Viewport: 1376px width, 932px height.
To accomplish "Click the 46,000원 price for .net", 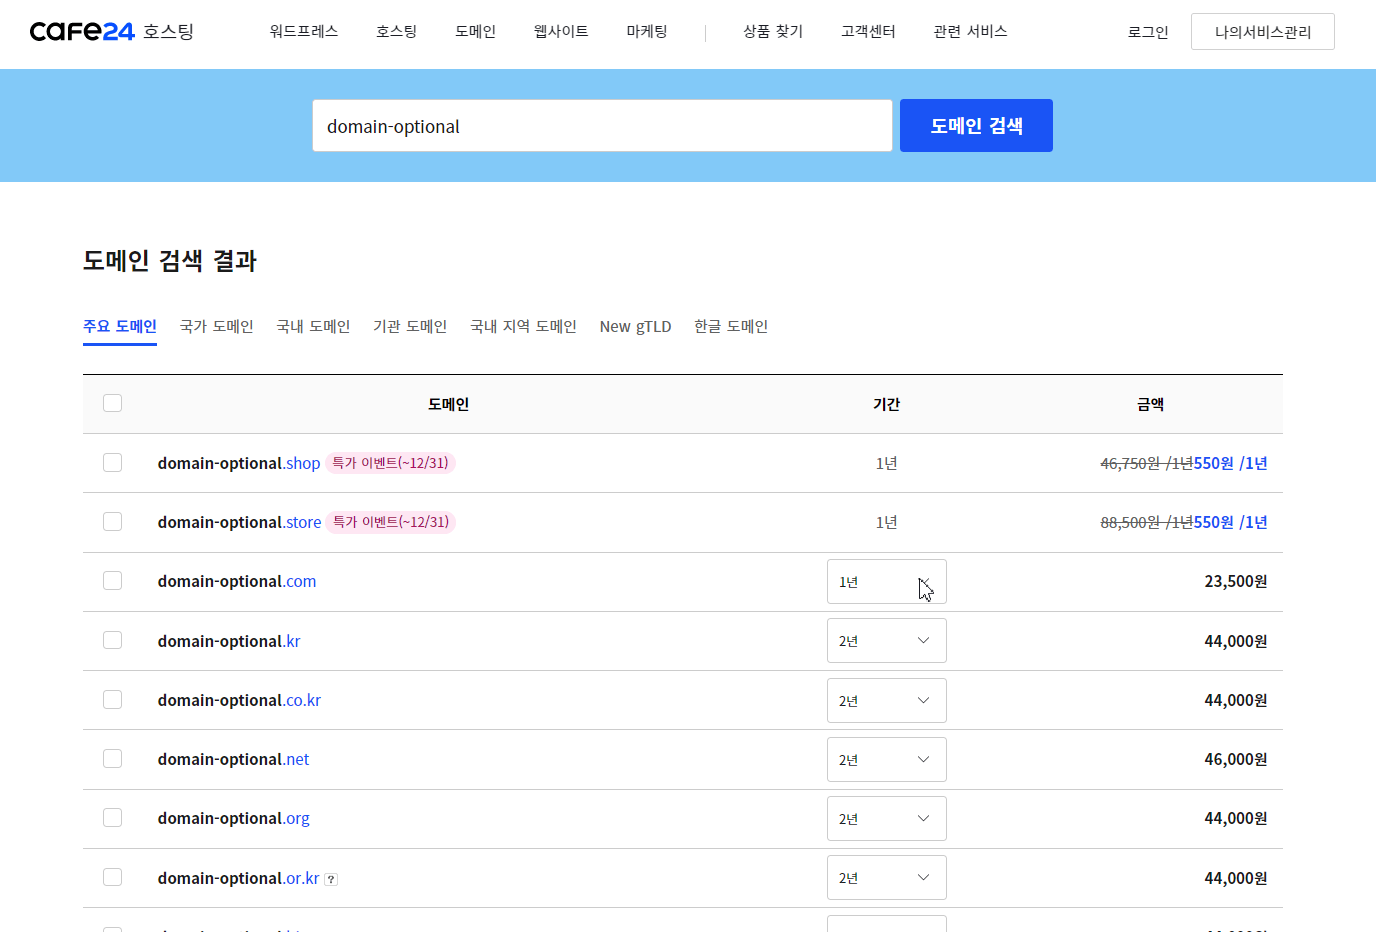I will [x=1235, y=759].
